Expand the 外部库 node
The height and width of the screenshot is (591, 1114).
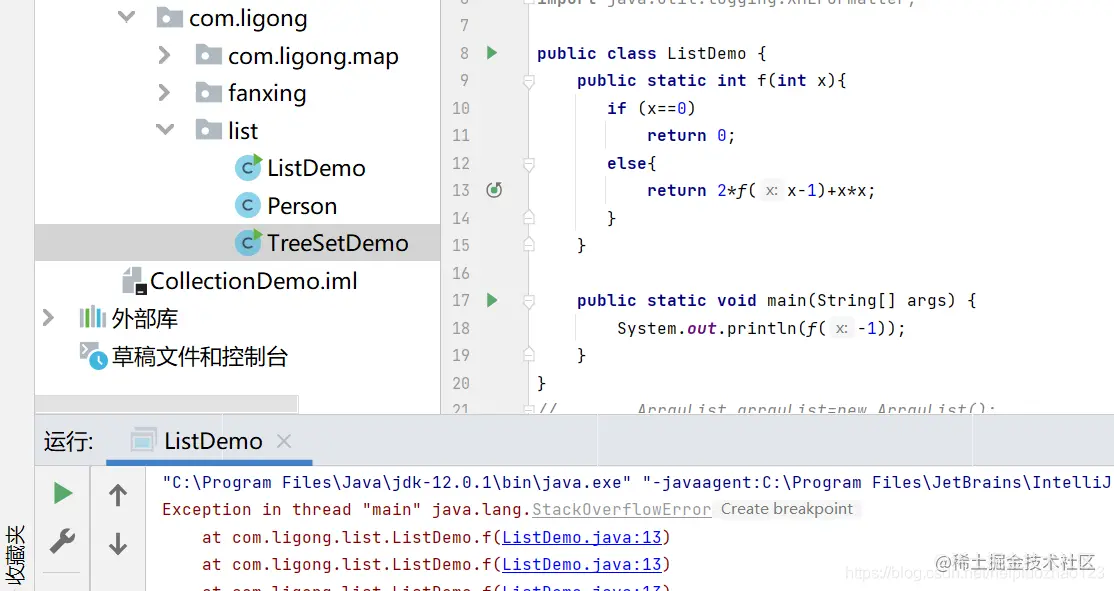coord(48,318)
